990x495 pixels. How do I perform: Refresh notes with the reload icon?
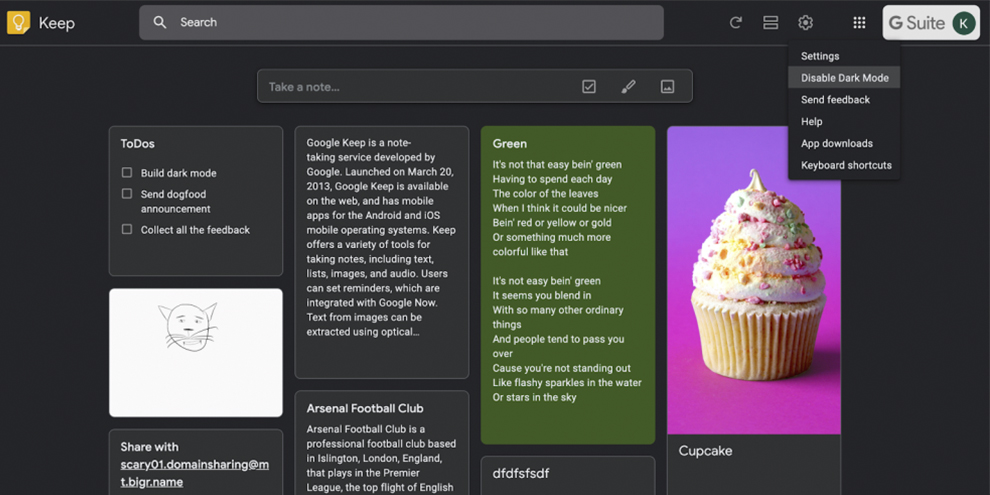point(736,23)
